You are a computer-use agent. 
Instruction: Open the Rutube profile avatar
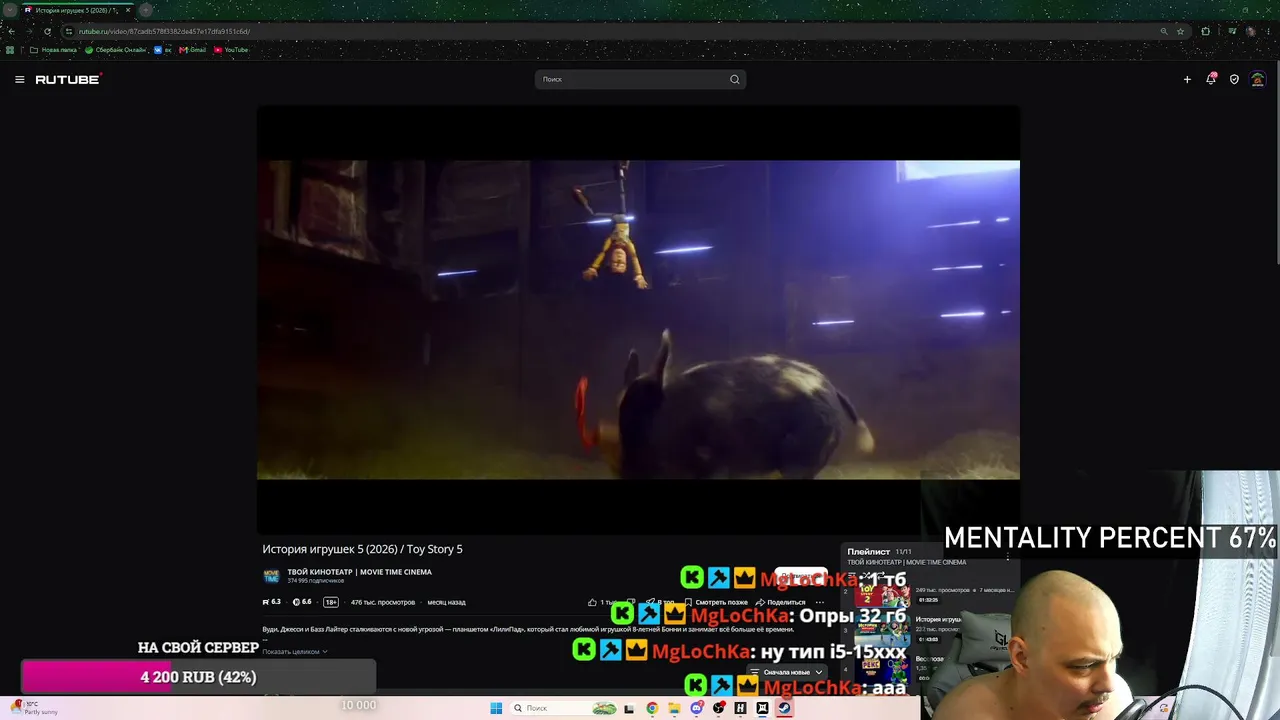click(x=1258, y=79)
